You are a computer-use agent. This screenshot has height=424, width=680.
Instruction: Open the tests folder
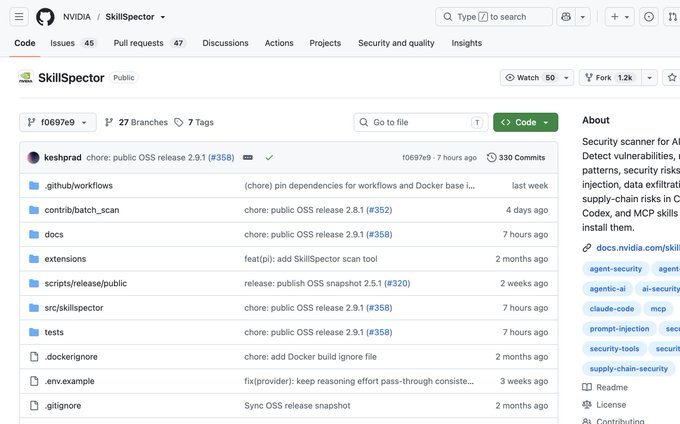click(x=54, y=332)
